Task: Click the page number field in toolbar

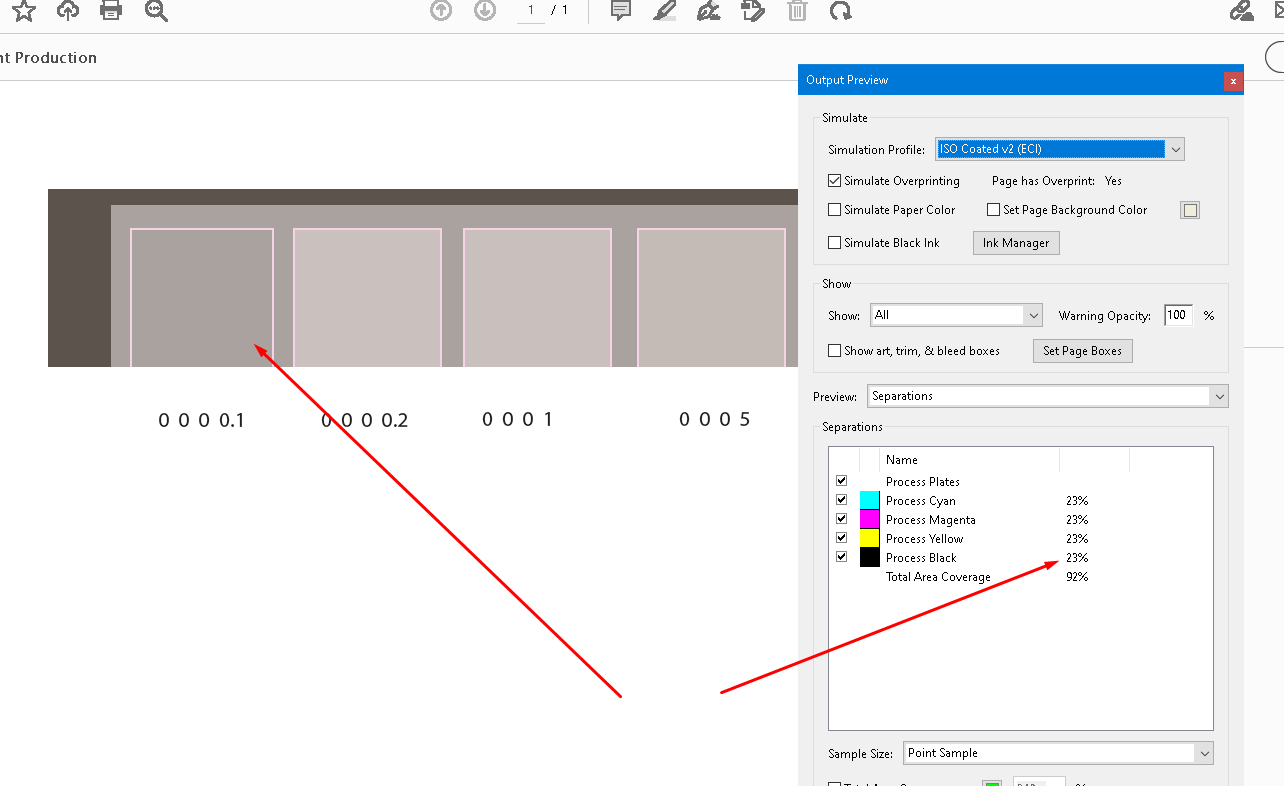Action: [531, 11]
